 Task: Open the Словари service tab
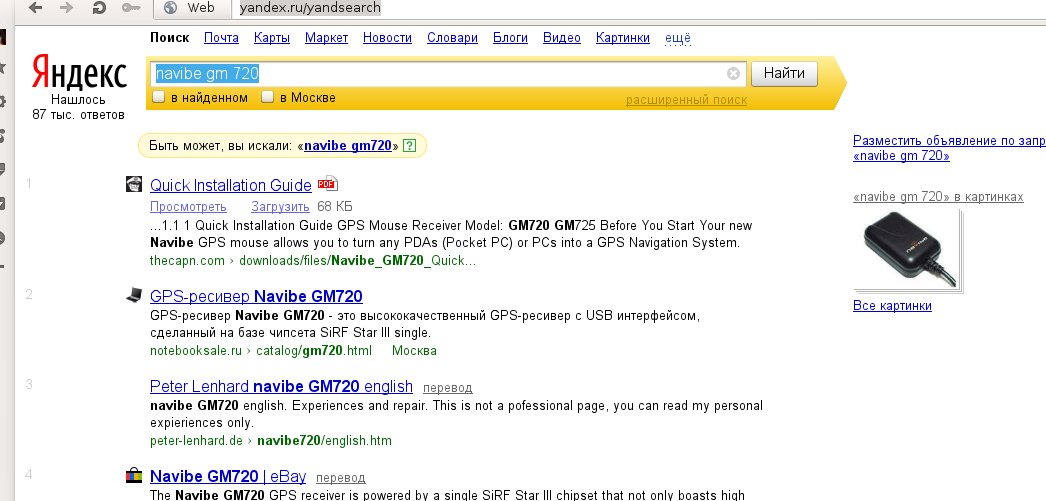tap(452, 38)
